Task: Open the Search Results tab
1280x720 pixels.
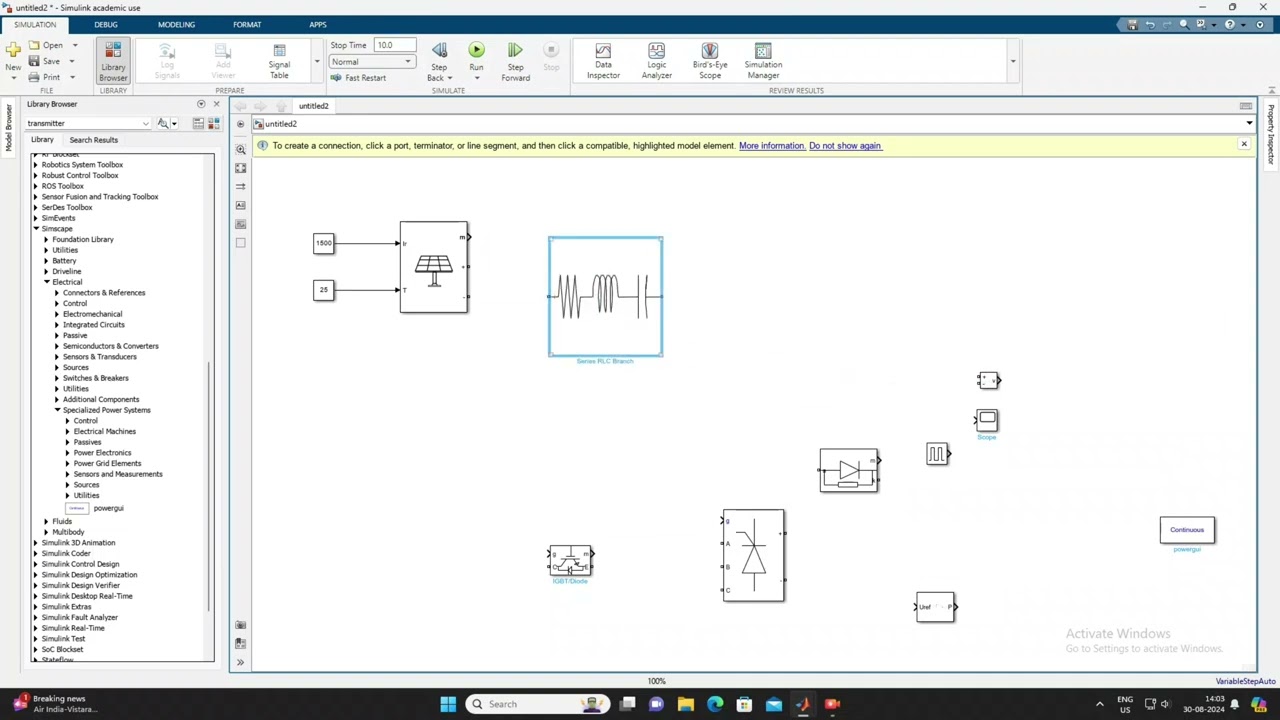Action: tap(93, 140)
